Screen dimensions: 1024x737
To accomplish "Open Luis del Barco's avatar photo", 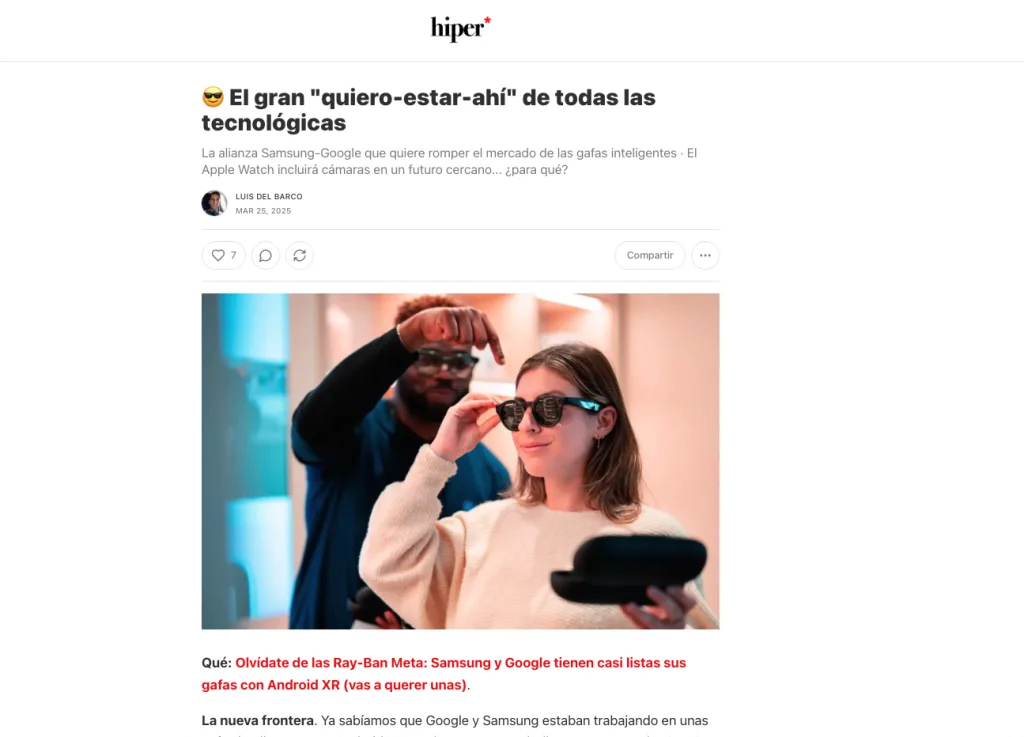I will click(x=214, y=203).
